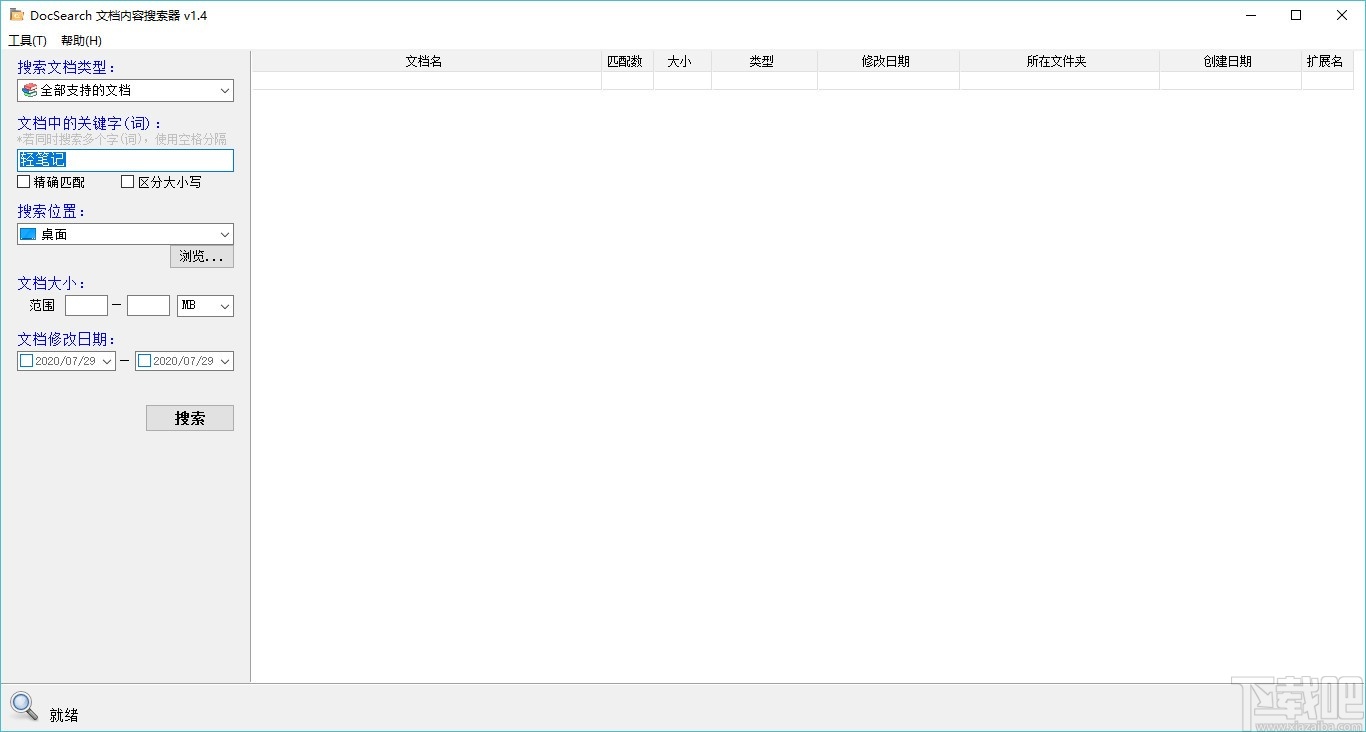Click the desktop icon inside the search location selector
The image size is (1366, 732).
point(26,234)
